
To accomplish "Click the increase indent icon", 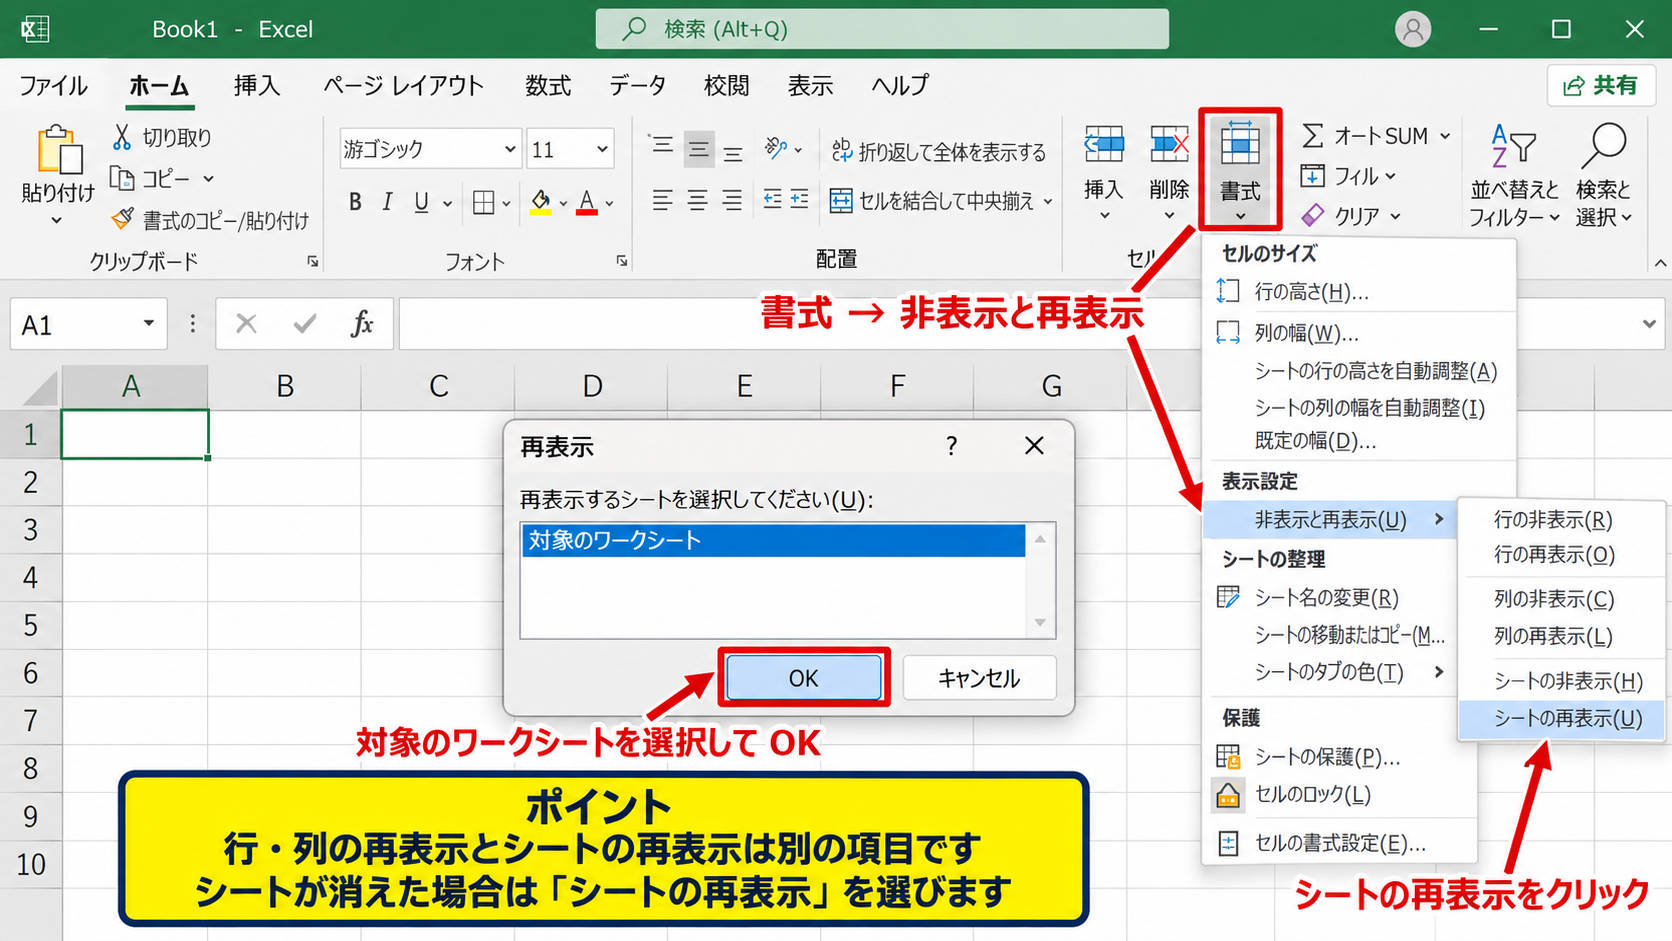I will pyautogui.click(x=799, y=201).
